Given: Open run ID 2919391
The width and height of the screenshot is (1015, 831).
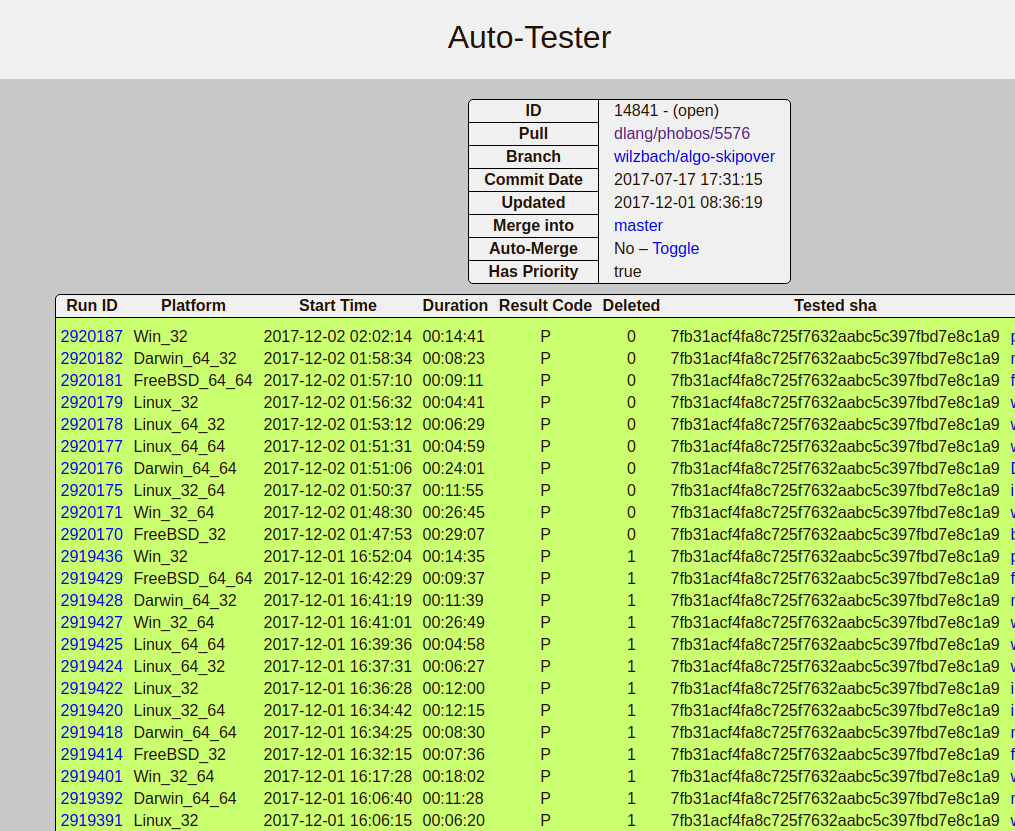Looking at the screenshot, I should [x=92, y=821].
